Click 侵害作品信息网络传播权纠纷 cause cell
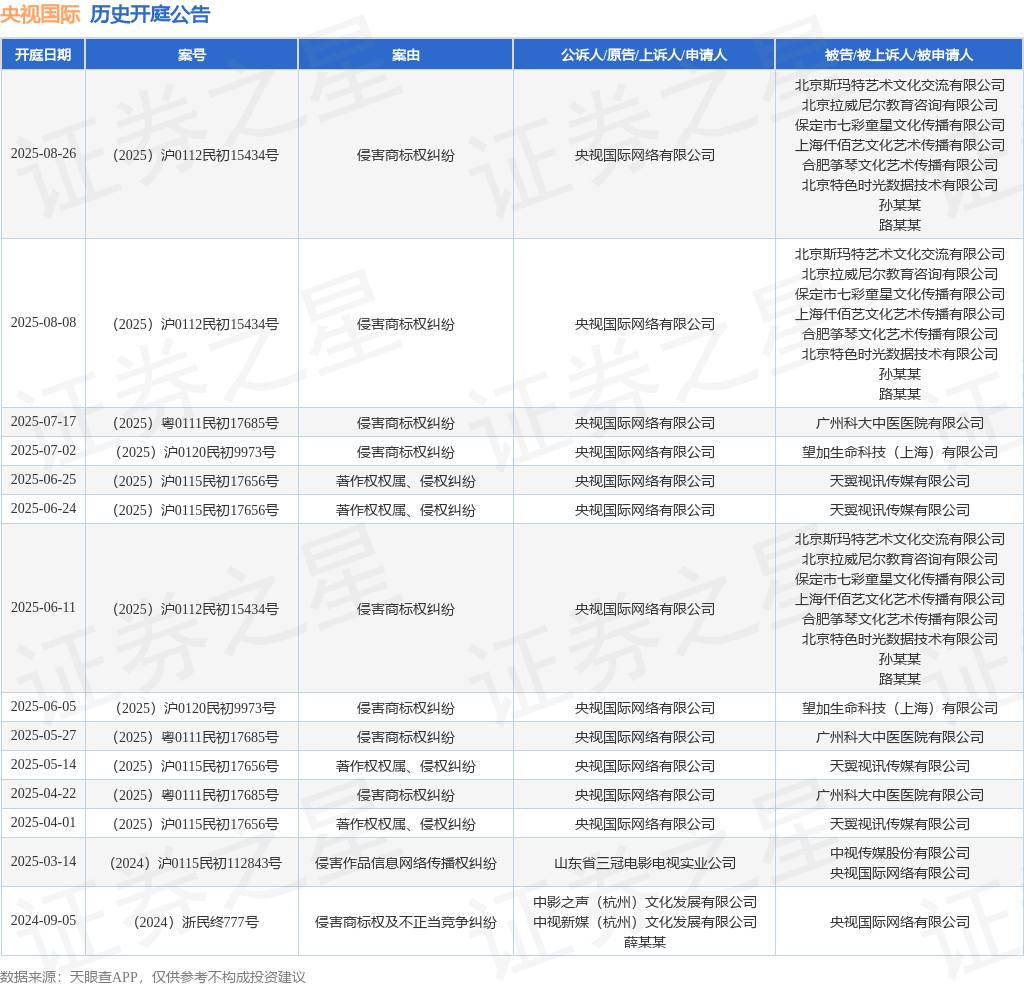This screenshot has height=986, width=1024. tap(406, 863)
